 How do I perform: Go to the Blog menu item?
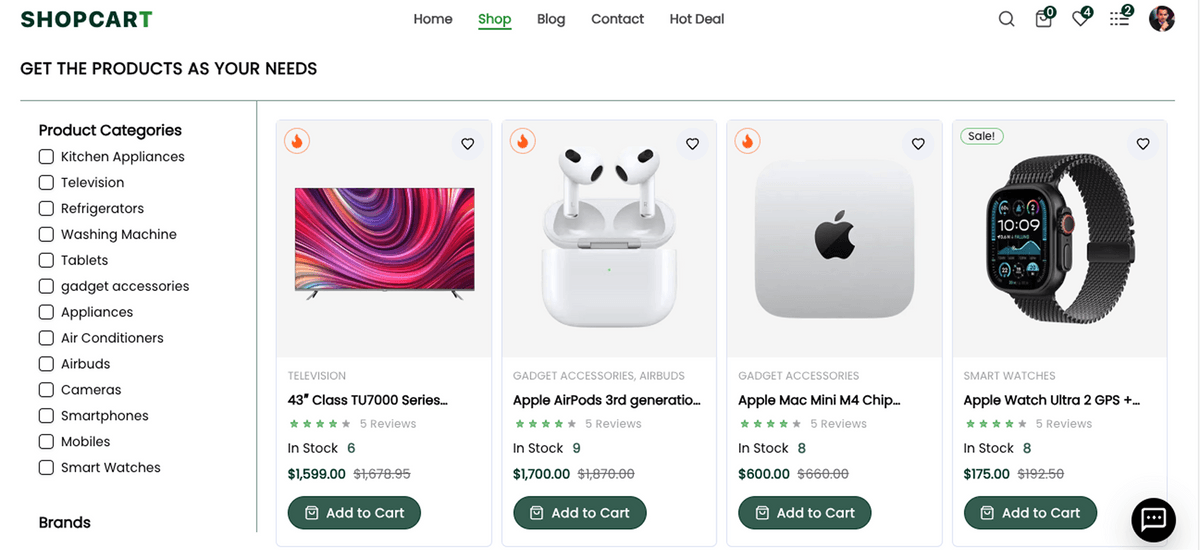tap(551, 19)
